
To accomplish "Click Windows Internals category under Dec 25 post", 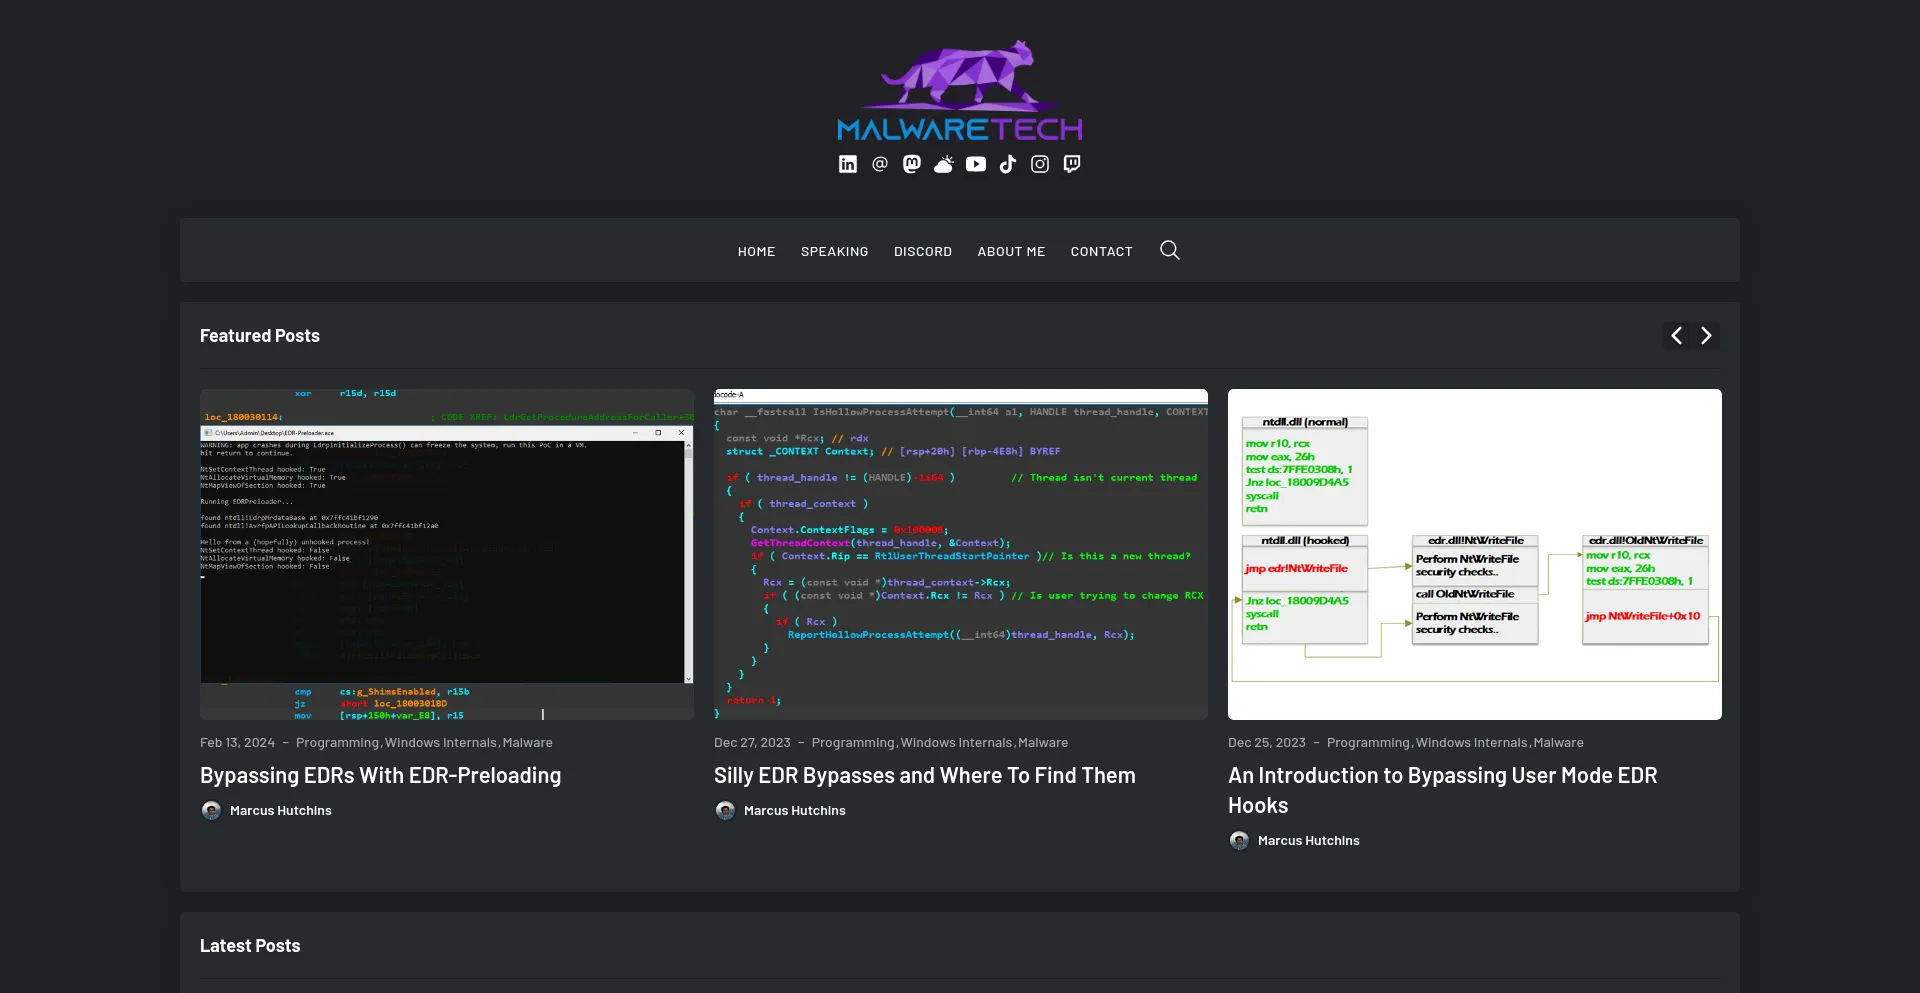I will tap(1472, 743).
